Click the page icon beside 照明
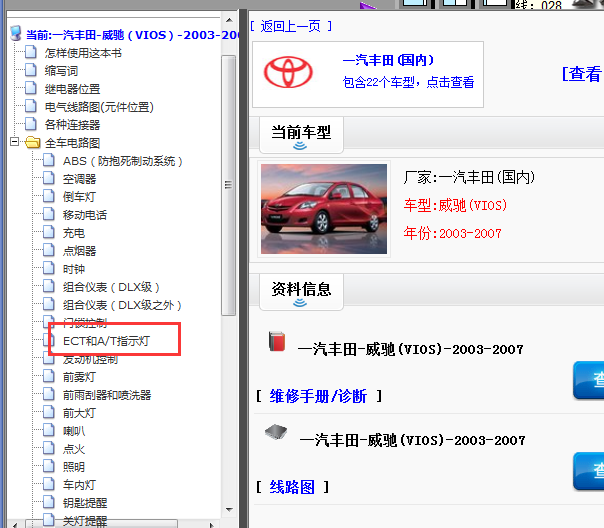 click(49, 467)
